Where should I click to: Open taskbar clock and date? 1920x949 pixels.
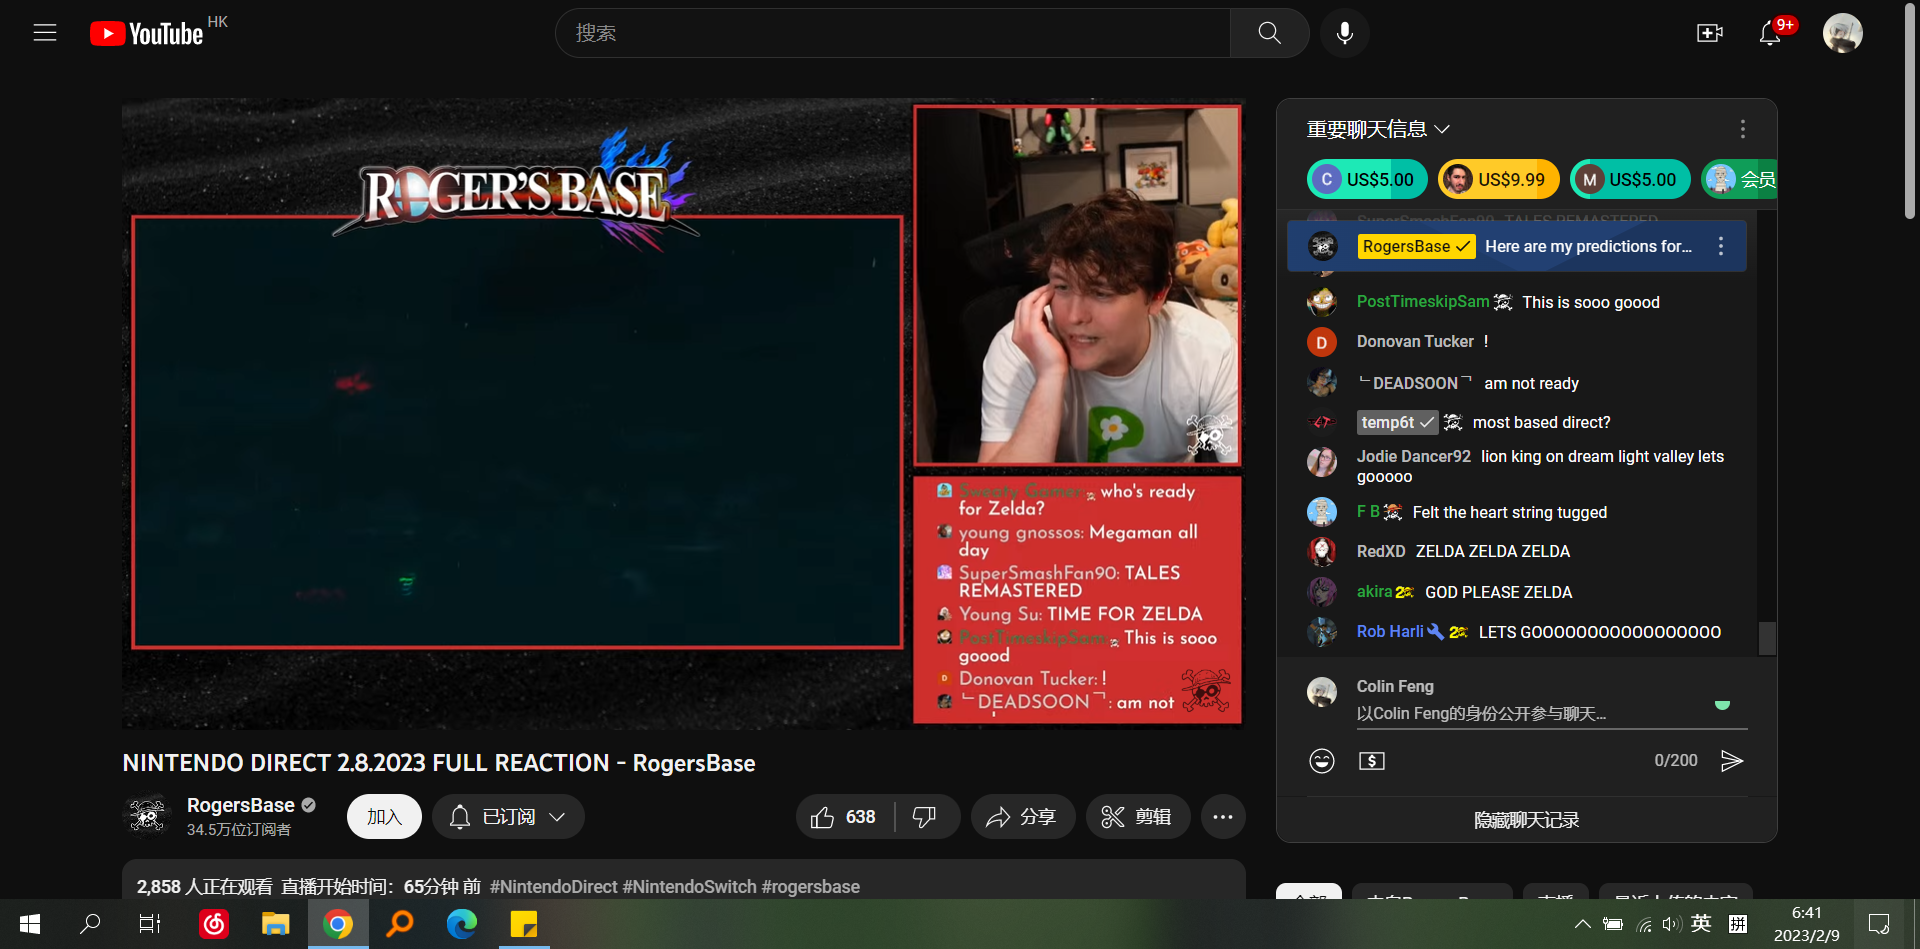[1807, 924]
